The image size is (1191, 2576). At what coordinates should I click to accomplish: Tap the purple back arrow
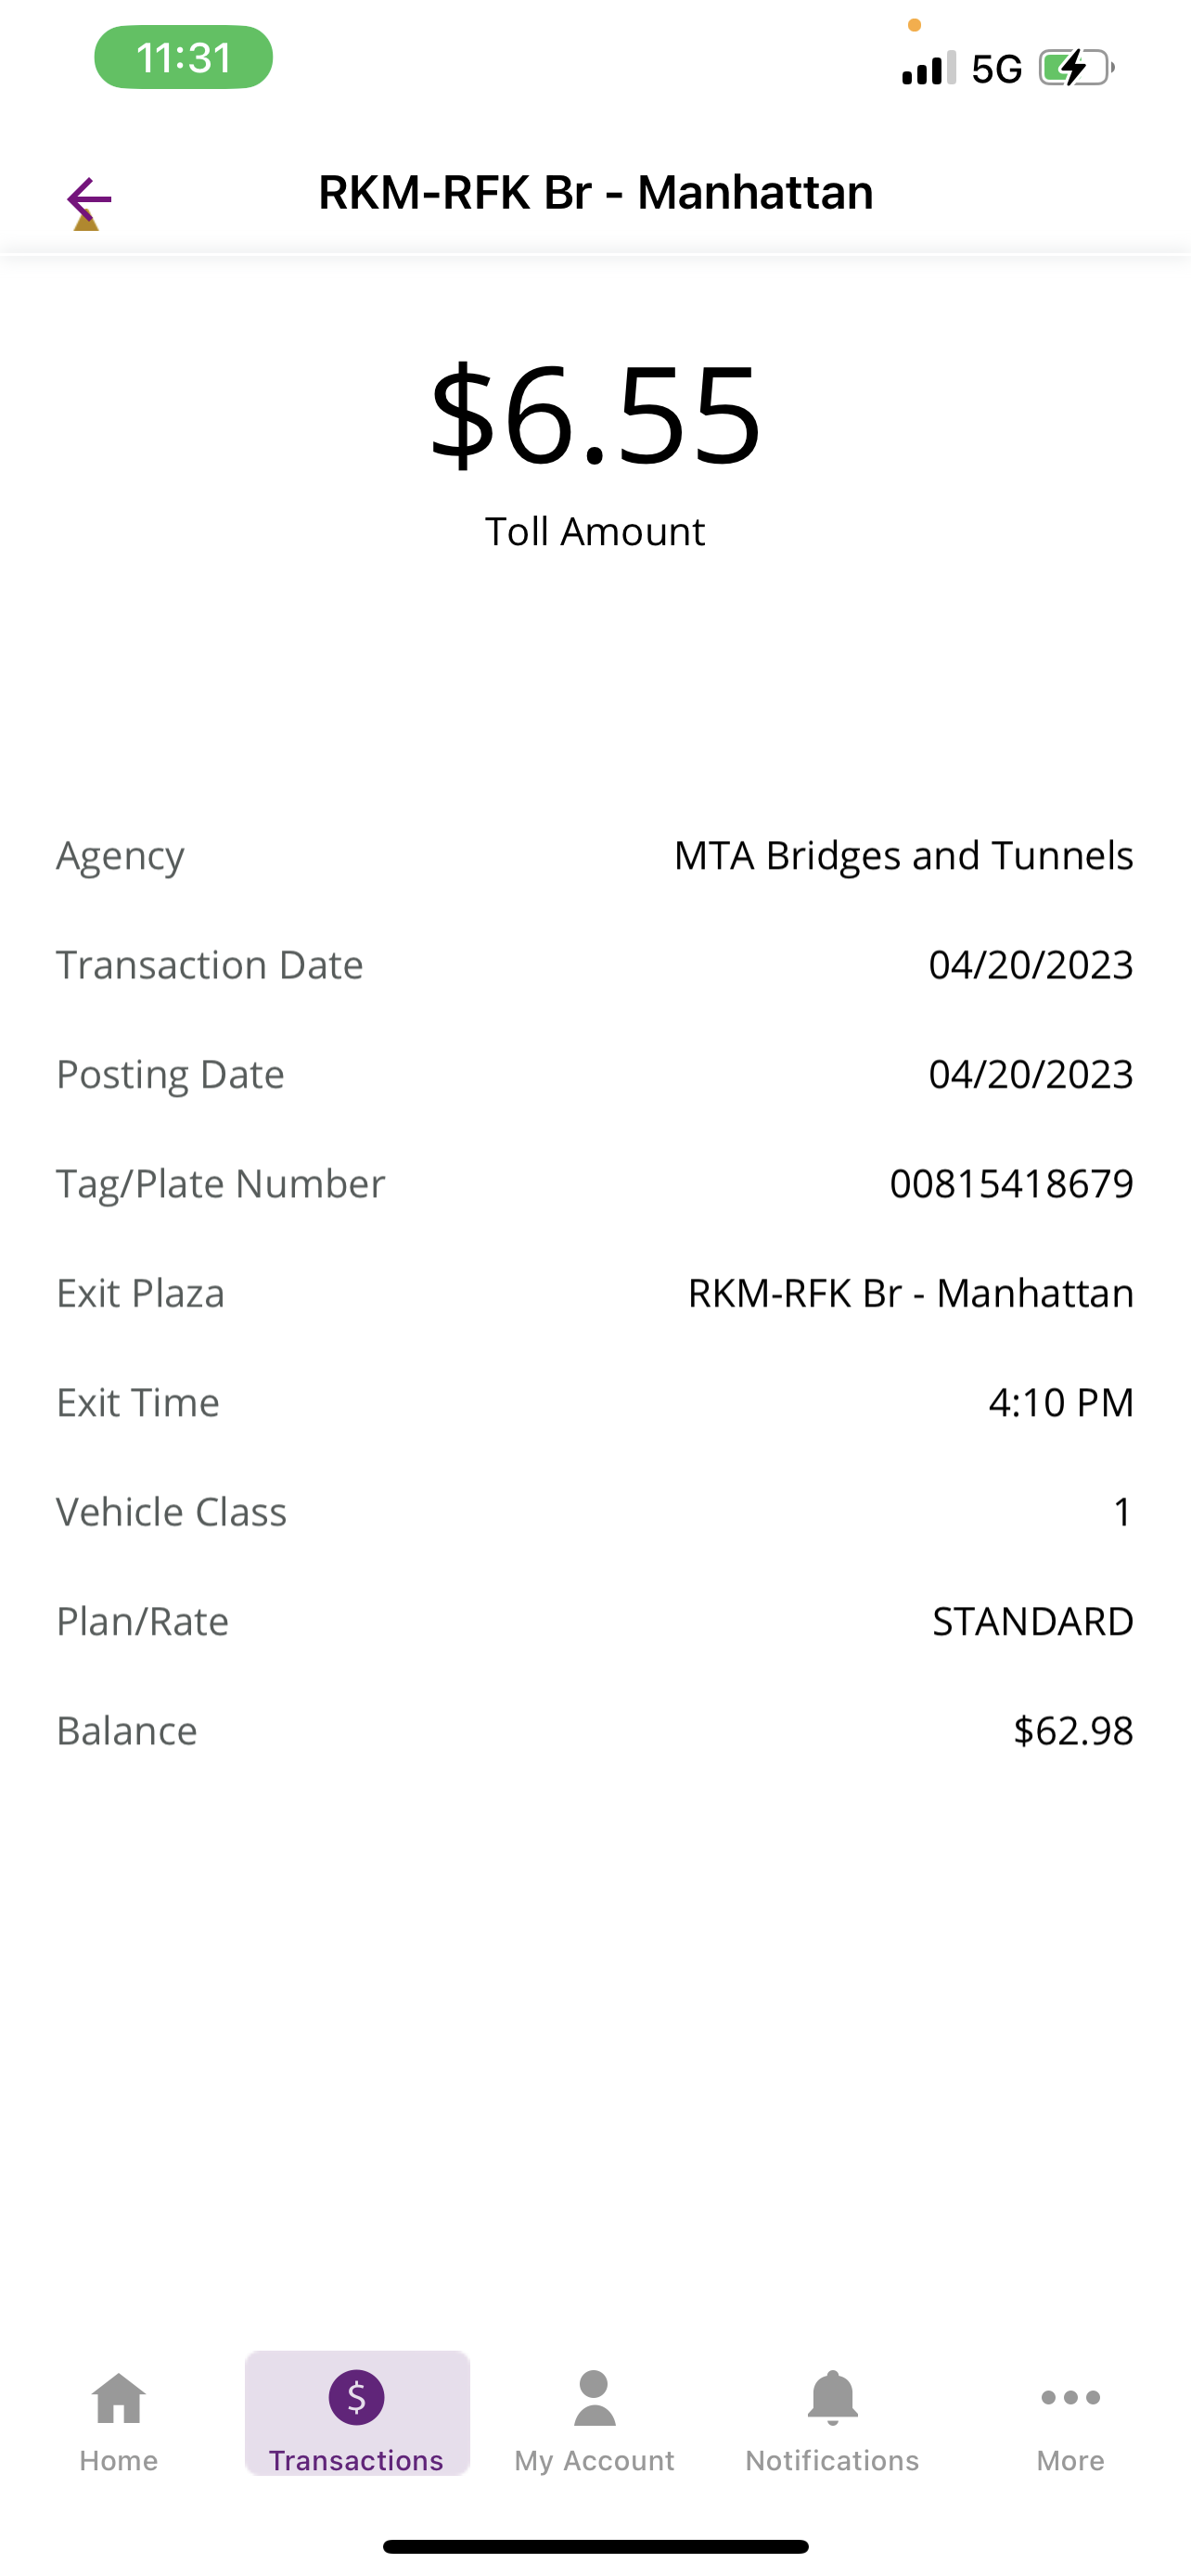89,200
